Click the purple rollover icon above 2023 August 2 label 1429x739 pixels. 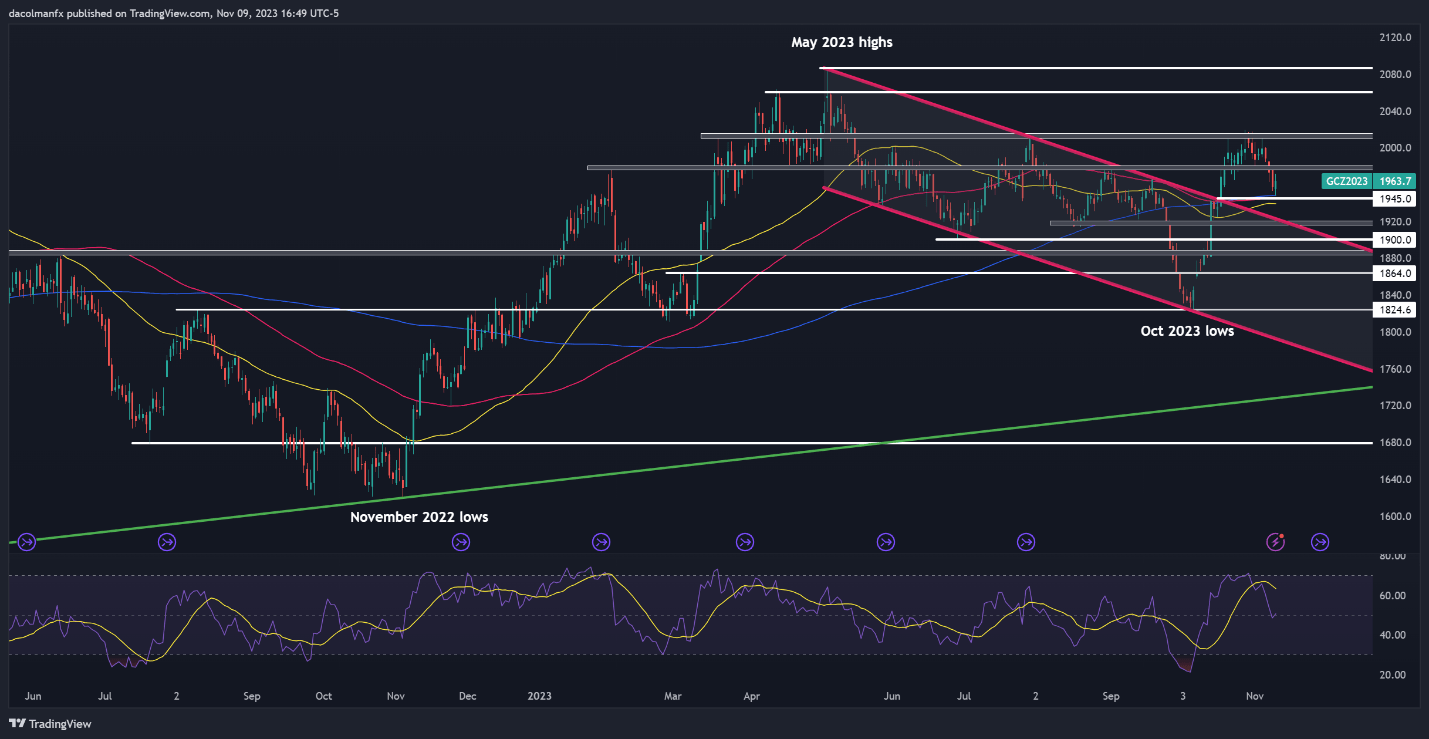pyautogui.click(x=1025, y=541)
